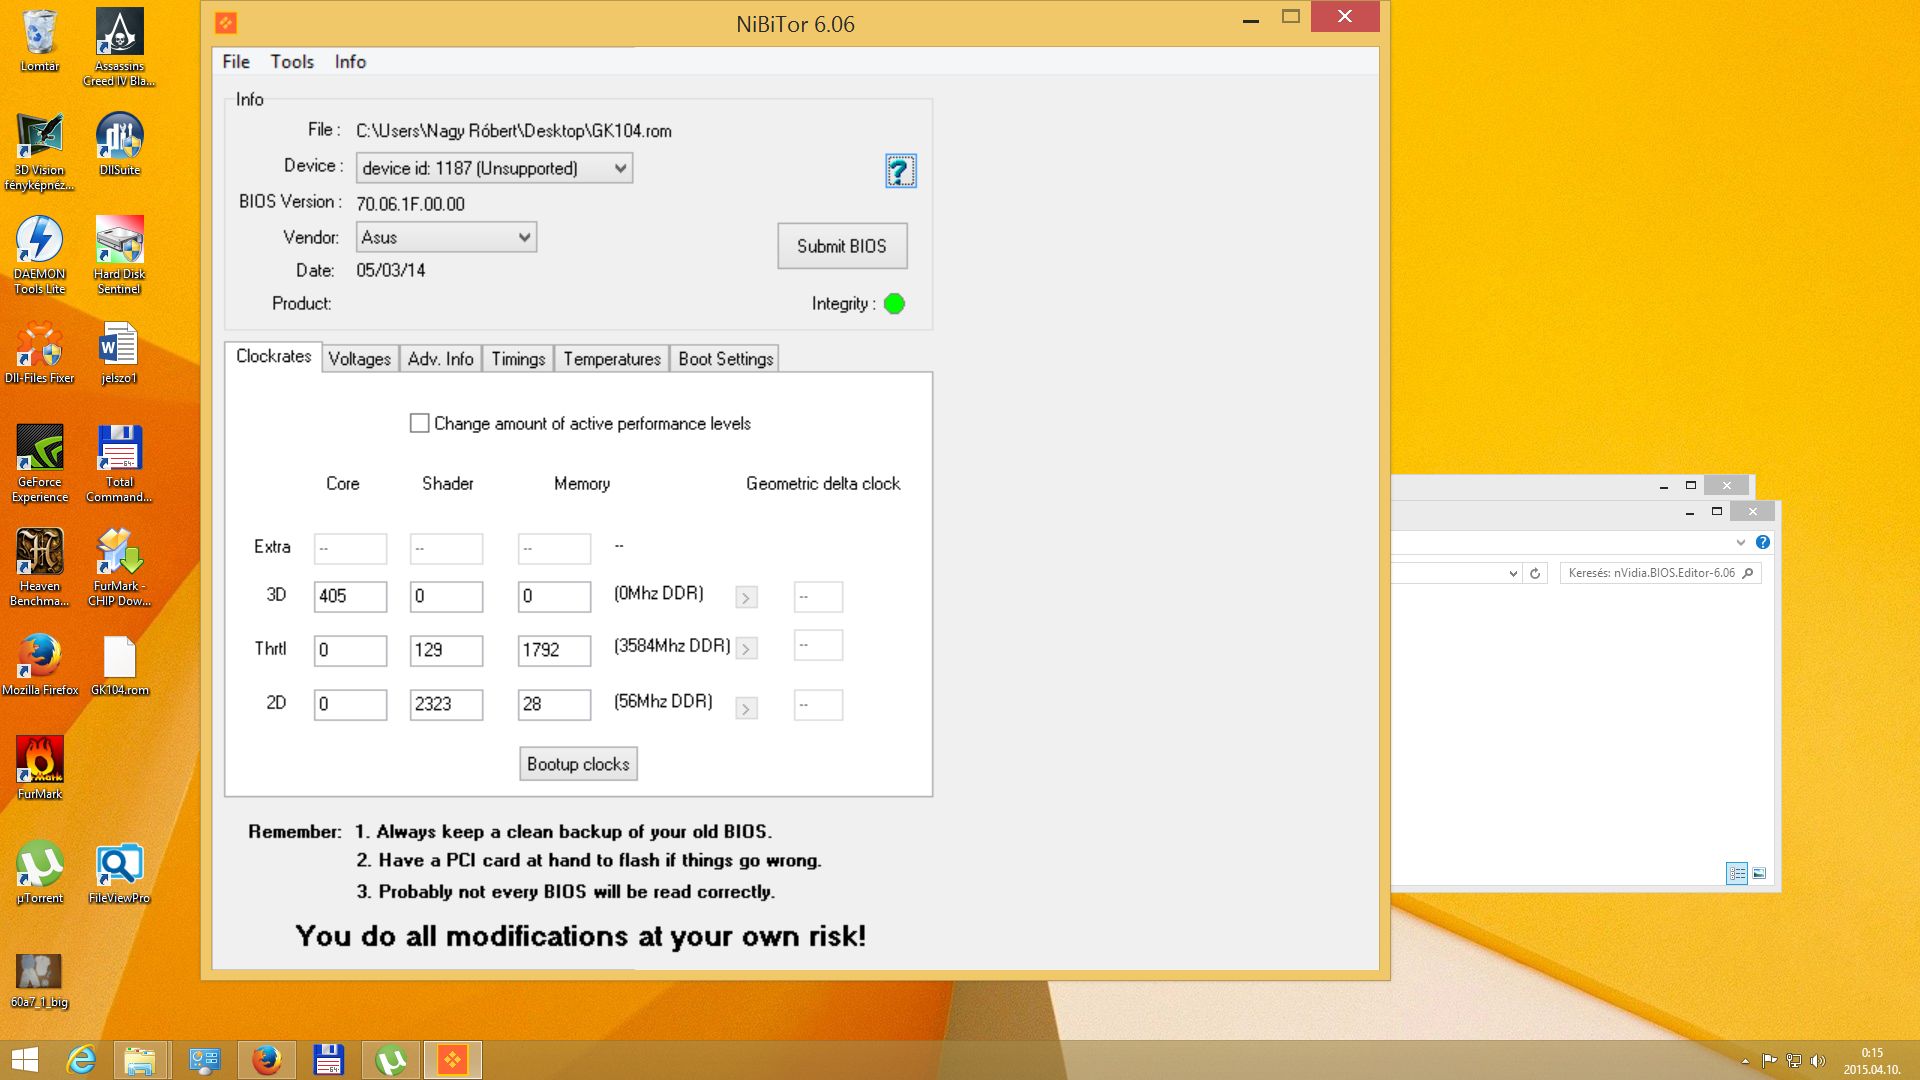Open the Device dropdown list

pos(494,168)
